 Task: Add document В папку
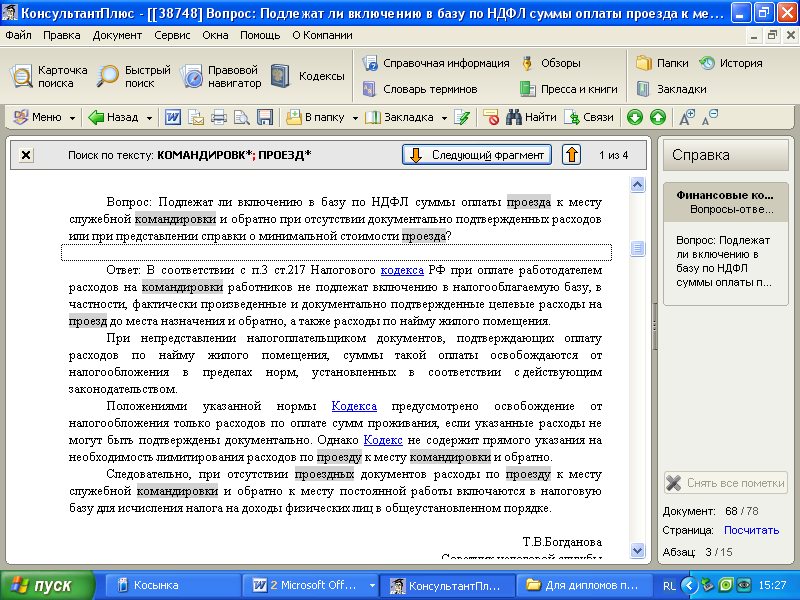315,117
